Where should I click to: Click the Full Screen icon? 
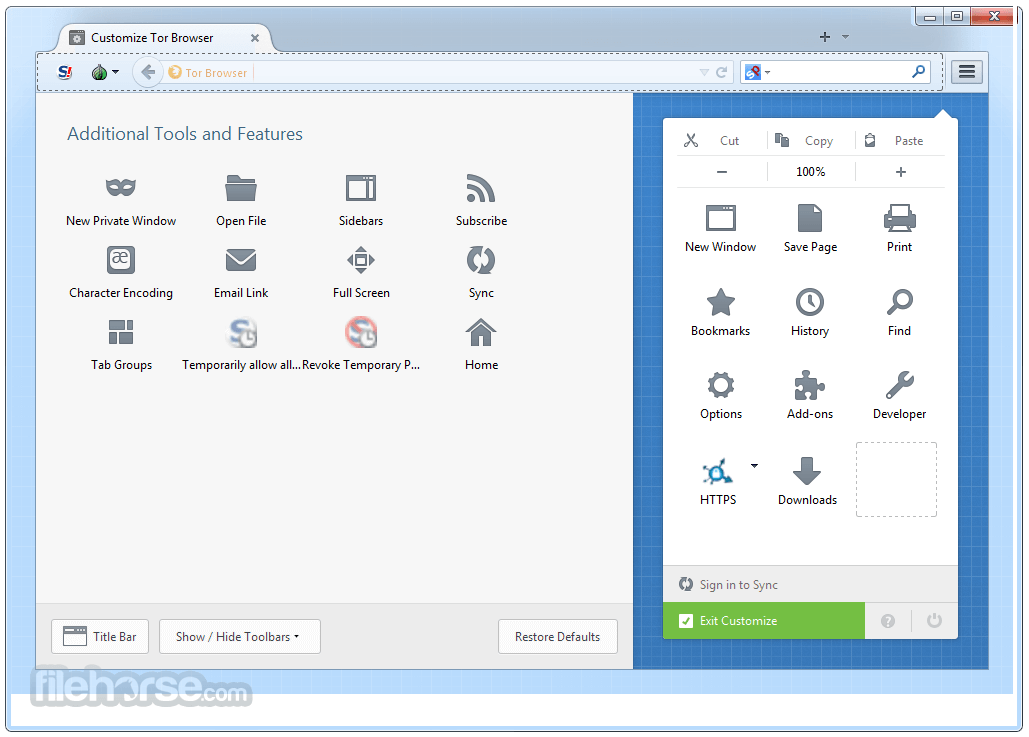[361, 260]
